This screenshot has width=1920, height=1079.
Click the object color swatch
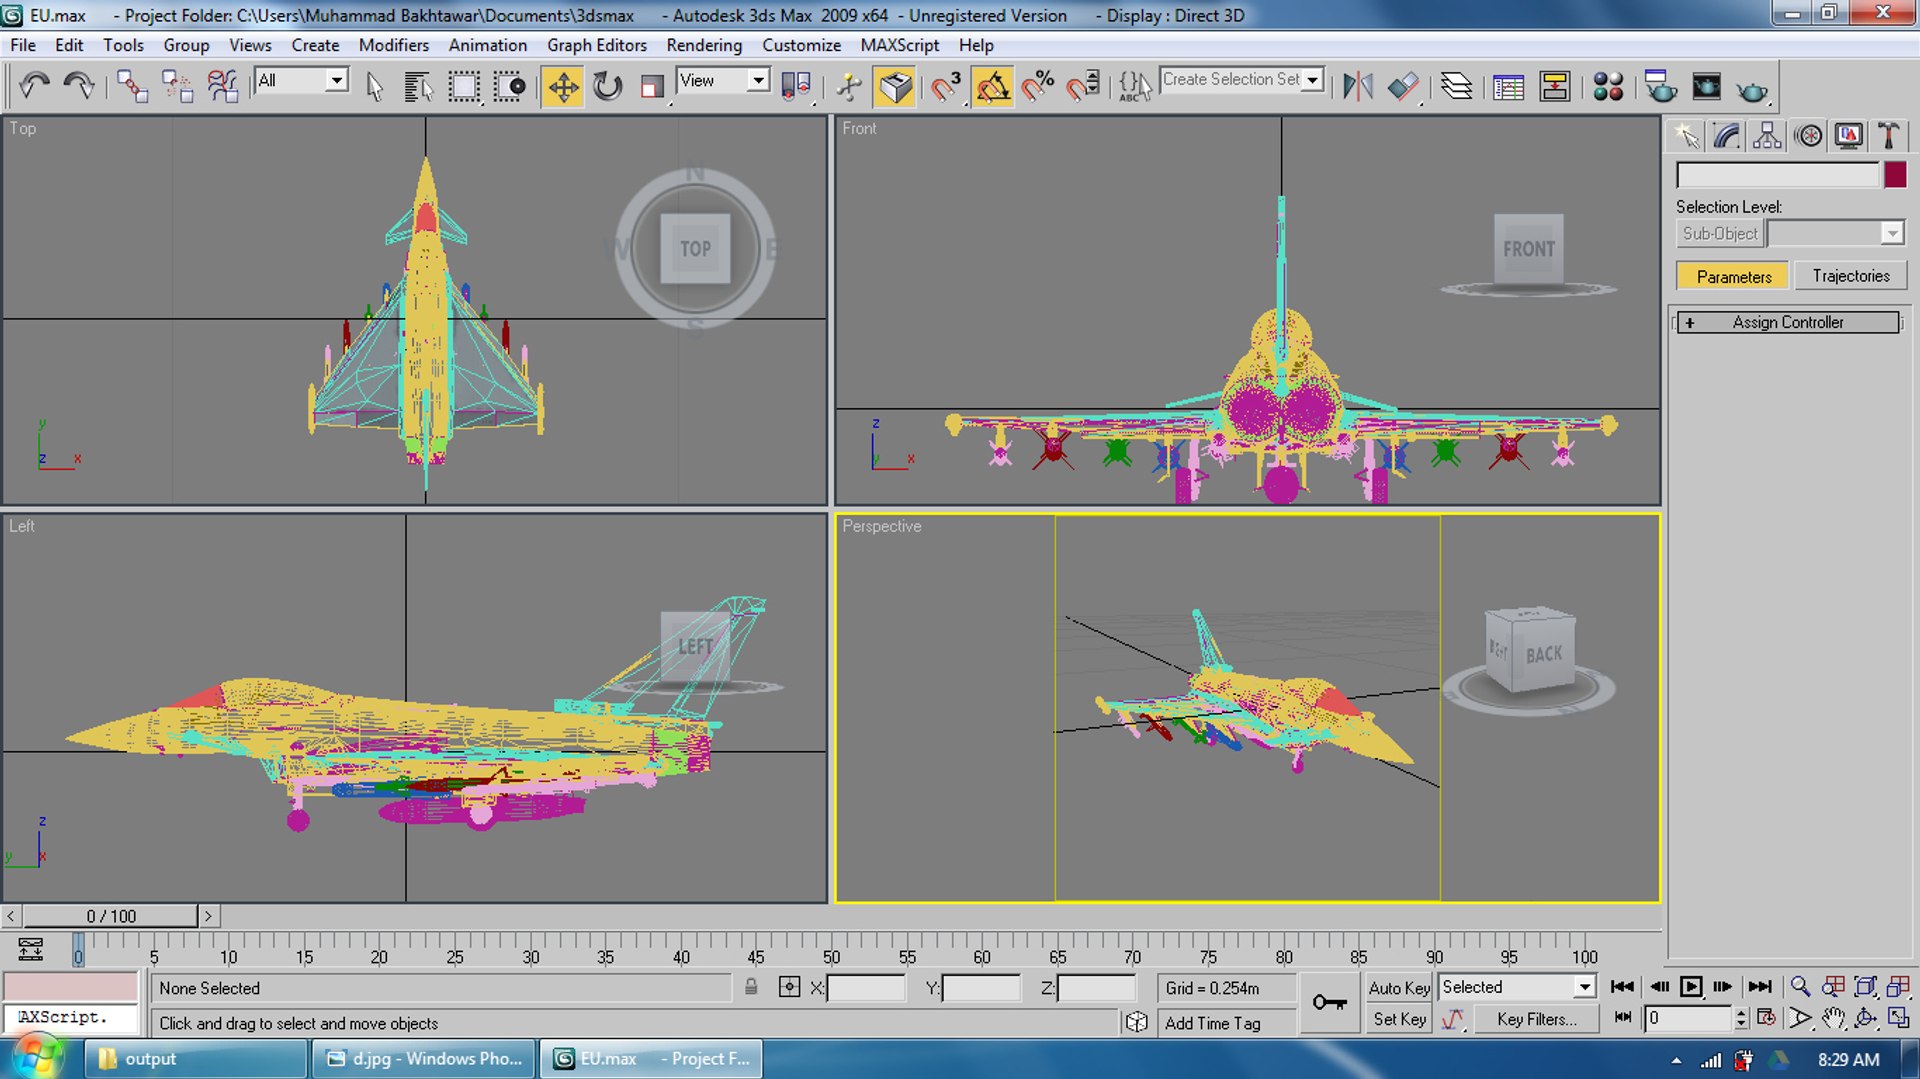click(1895, 175)
